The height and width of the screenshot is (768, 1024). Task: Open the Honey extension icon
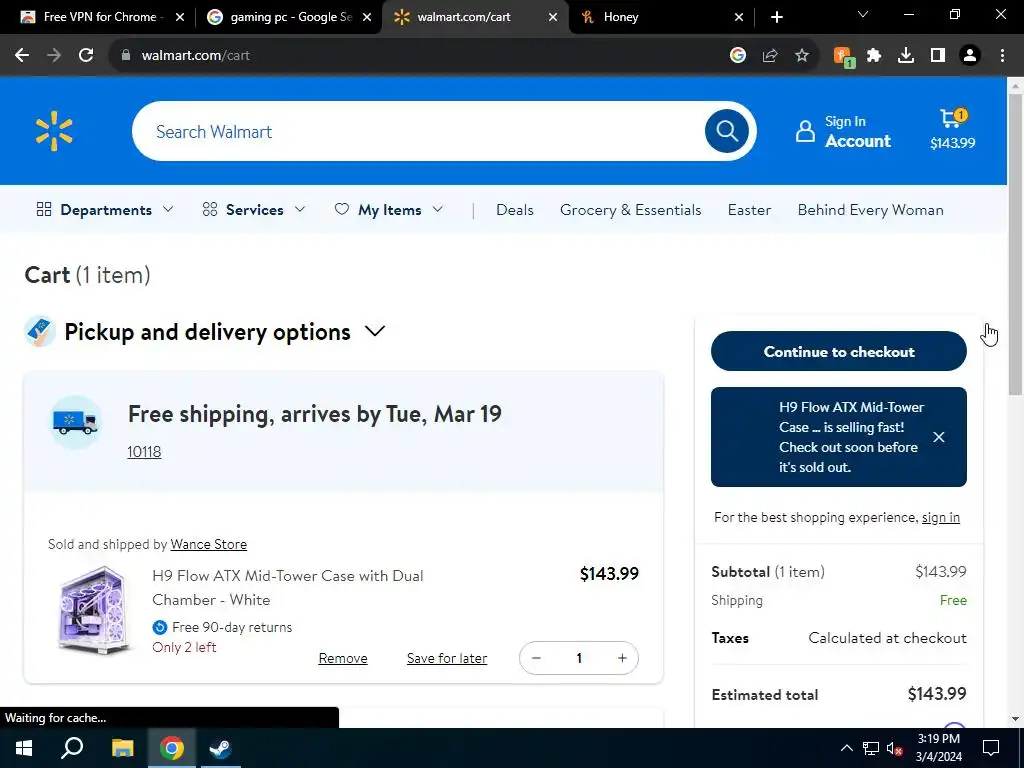coord(843,56)
